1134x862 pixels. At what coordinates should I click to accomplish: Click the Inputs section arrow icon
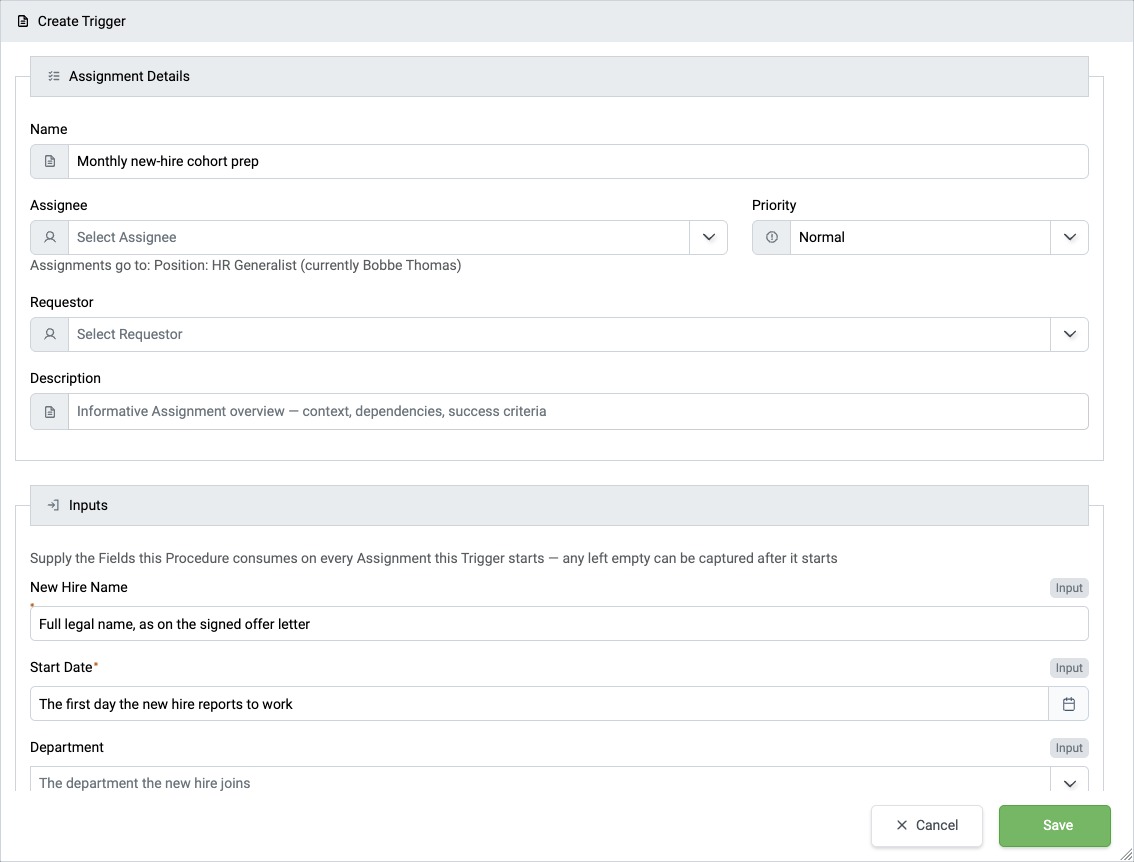coord(54,505)
